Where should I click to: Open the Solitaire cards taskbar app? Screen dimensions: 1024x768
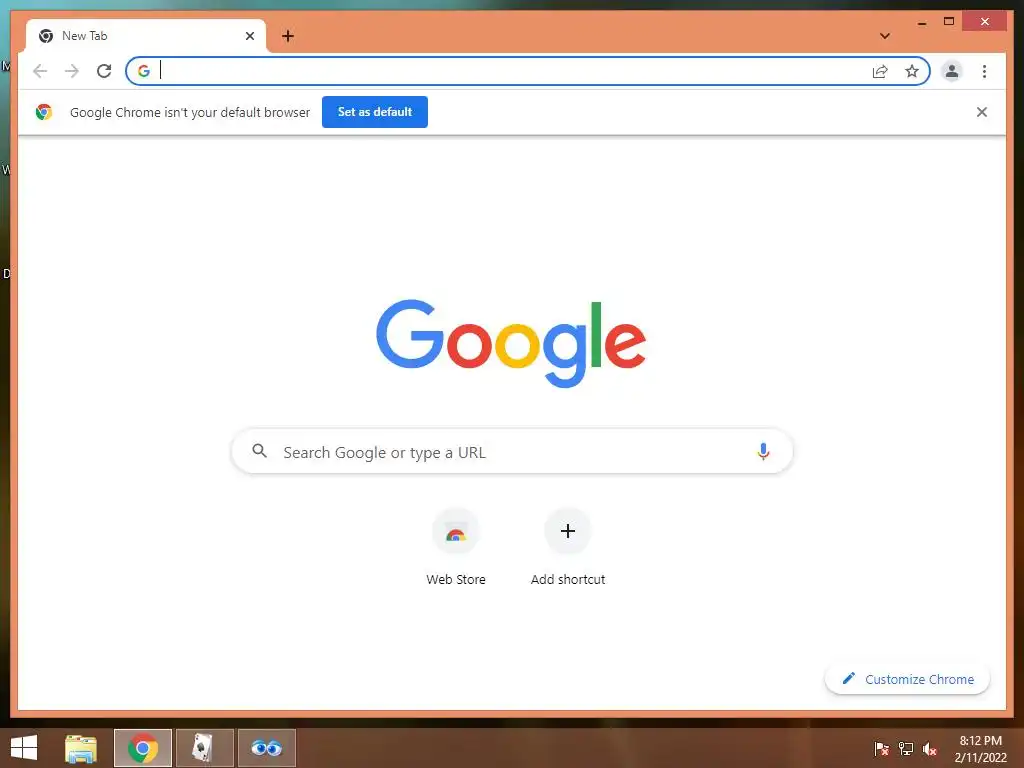coord(204,748)
